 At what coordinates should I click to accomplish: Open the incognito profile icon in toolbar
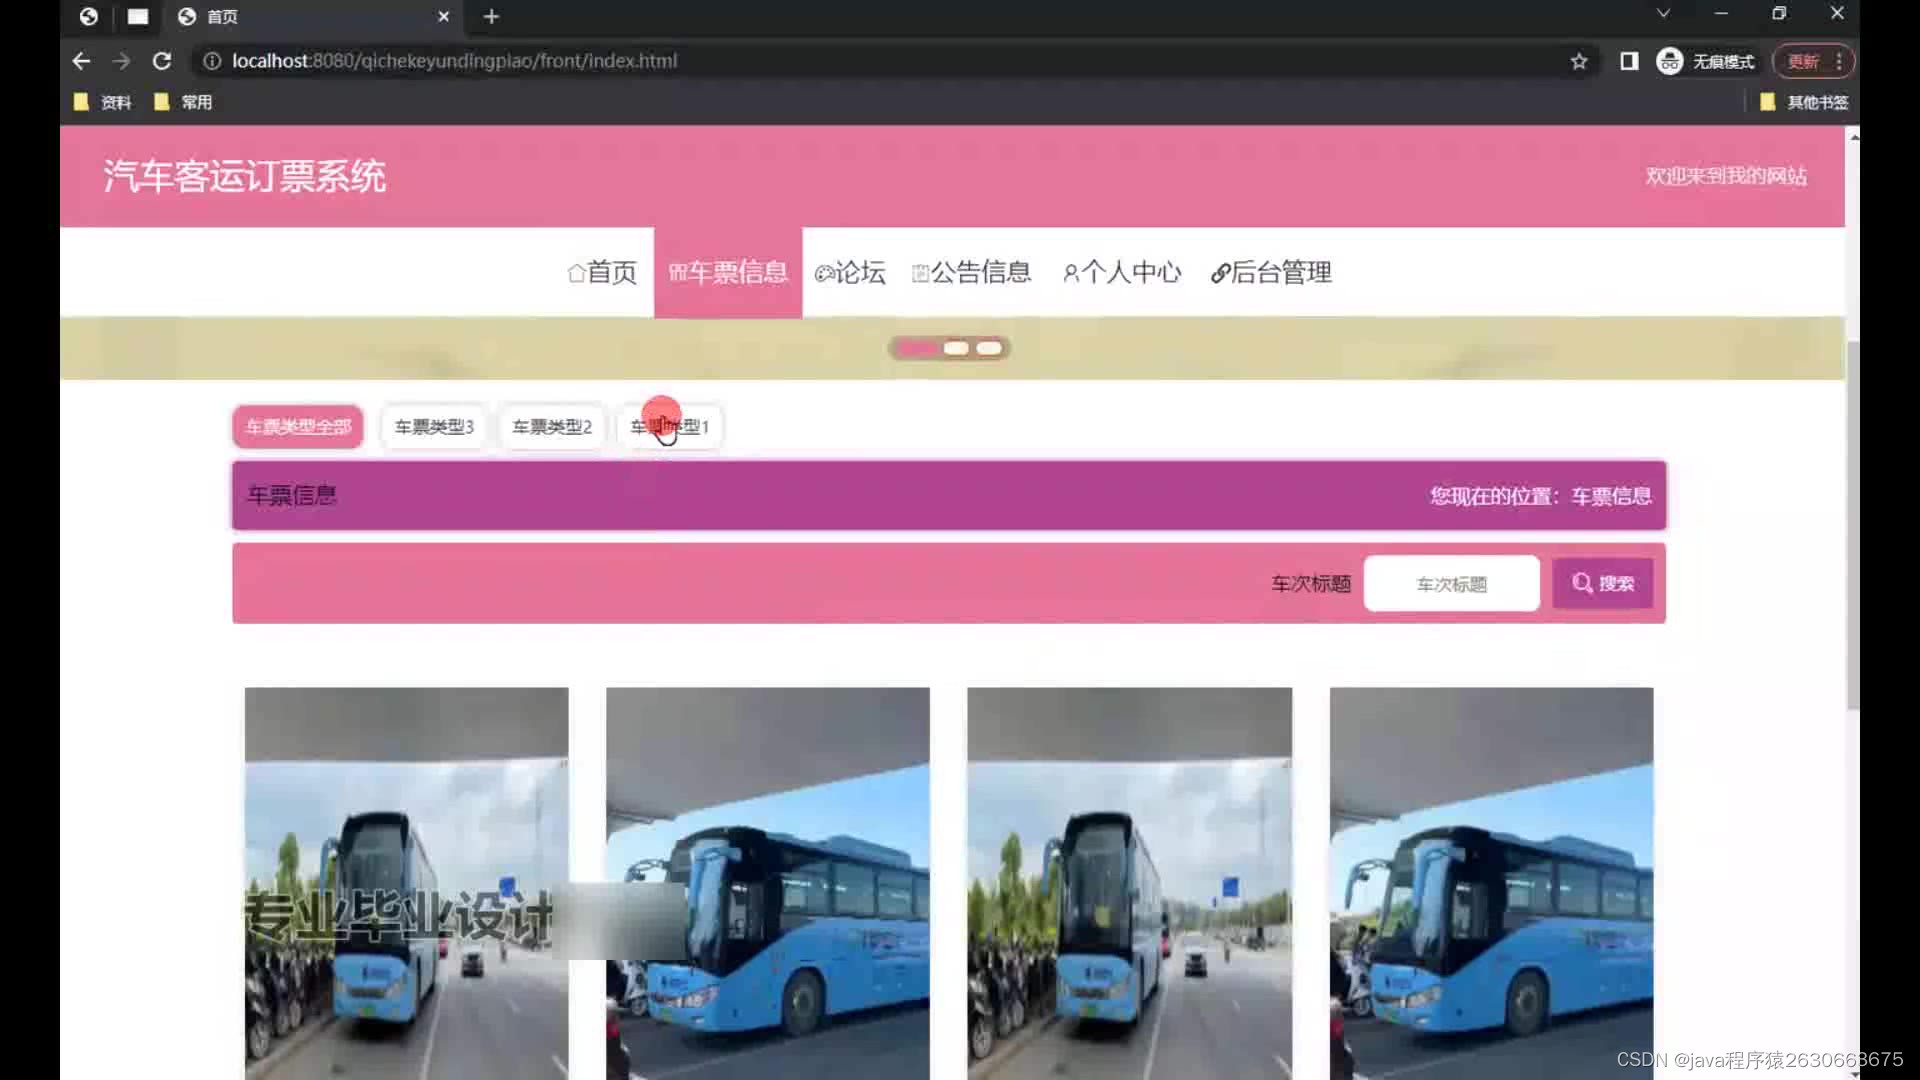point(1668,60)
